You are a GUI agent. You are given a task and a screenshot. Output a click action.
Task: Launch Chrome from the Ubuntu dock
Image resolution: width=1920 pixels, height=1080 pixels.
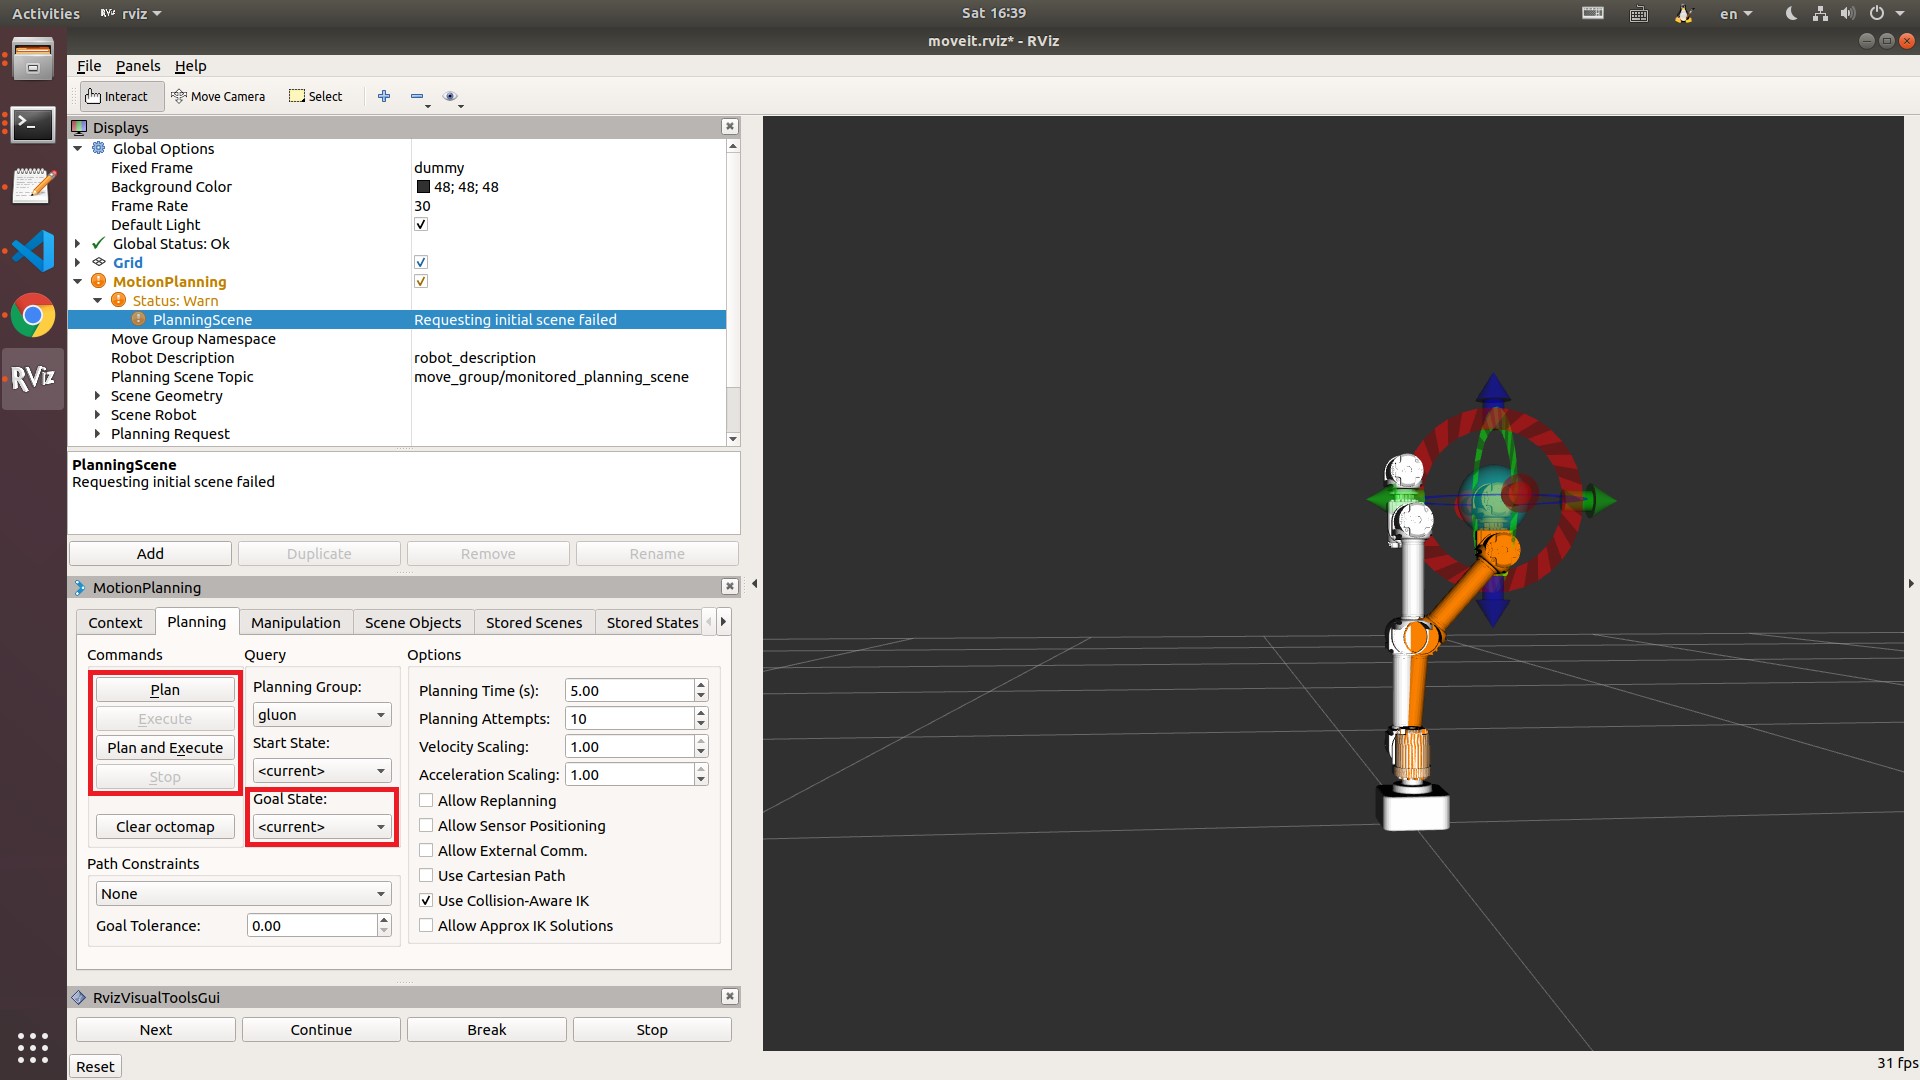pos(33,316)
